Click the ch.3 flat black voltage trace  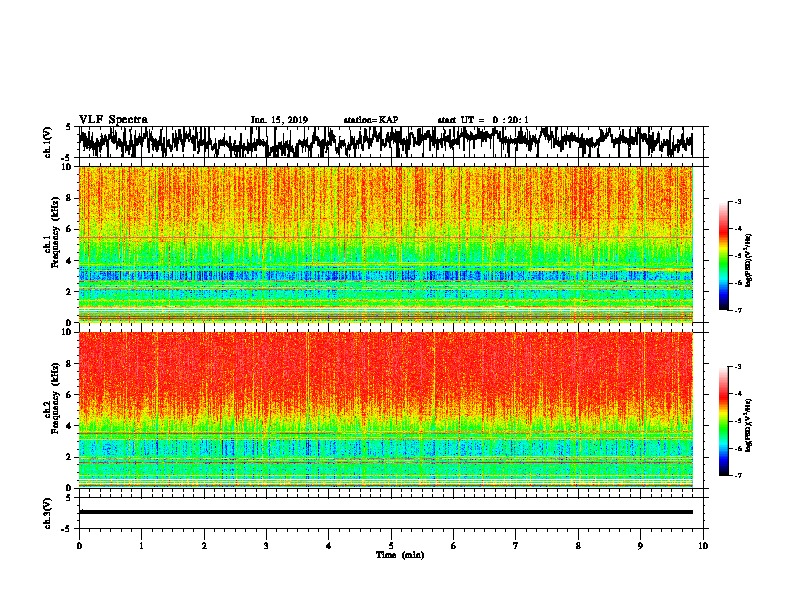click(385, 512)
